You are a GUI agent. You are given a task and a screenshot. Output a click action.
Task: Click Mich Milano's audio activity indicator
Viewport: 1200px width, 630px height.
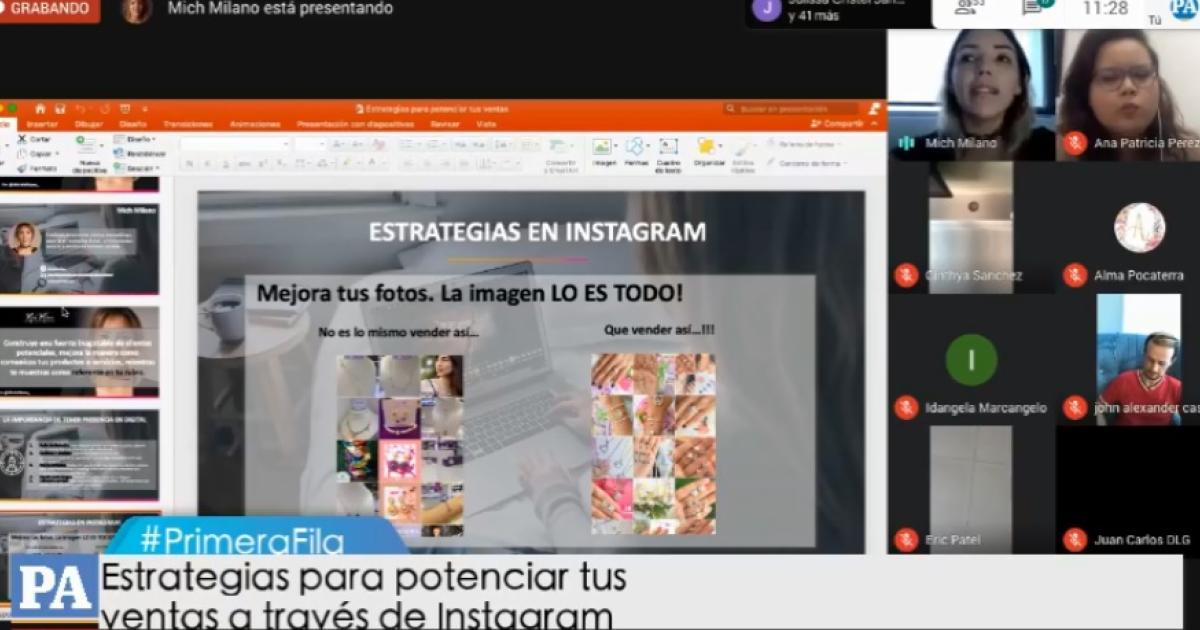click(x=907, y=143)
